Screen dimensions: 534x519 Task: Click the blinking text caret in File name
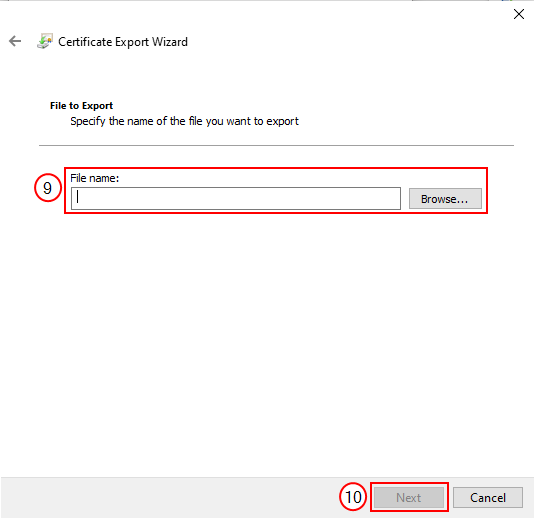click(x=78, y=197)
